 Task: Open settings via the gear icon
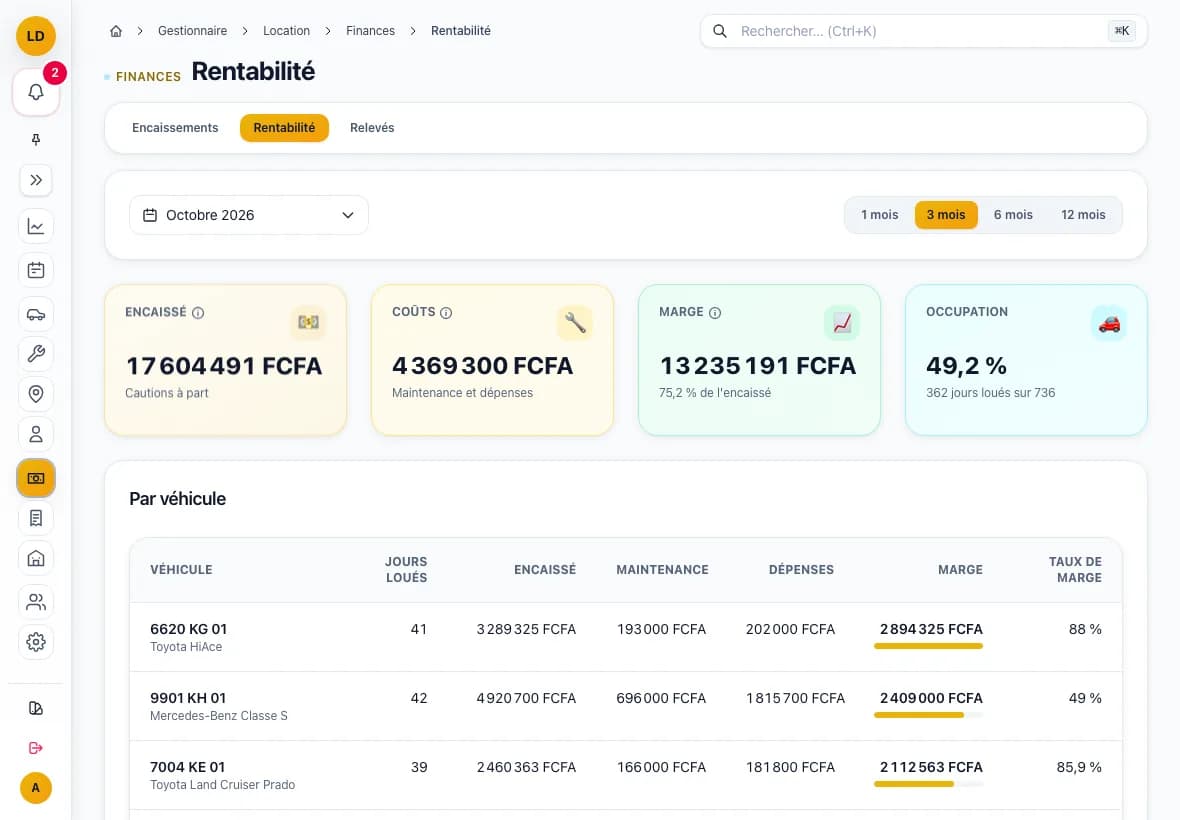[35, 642]
